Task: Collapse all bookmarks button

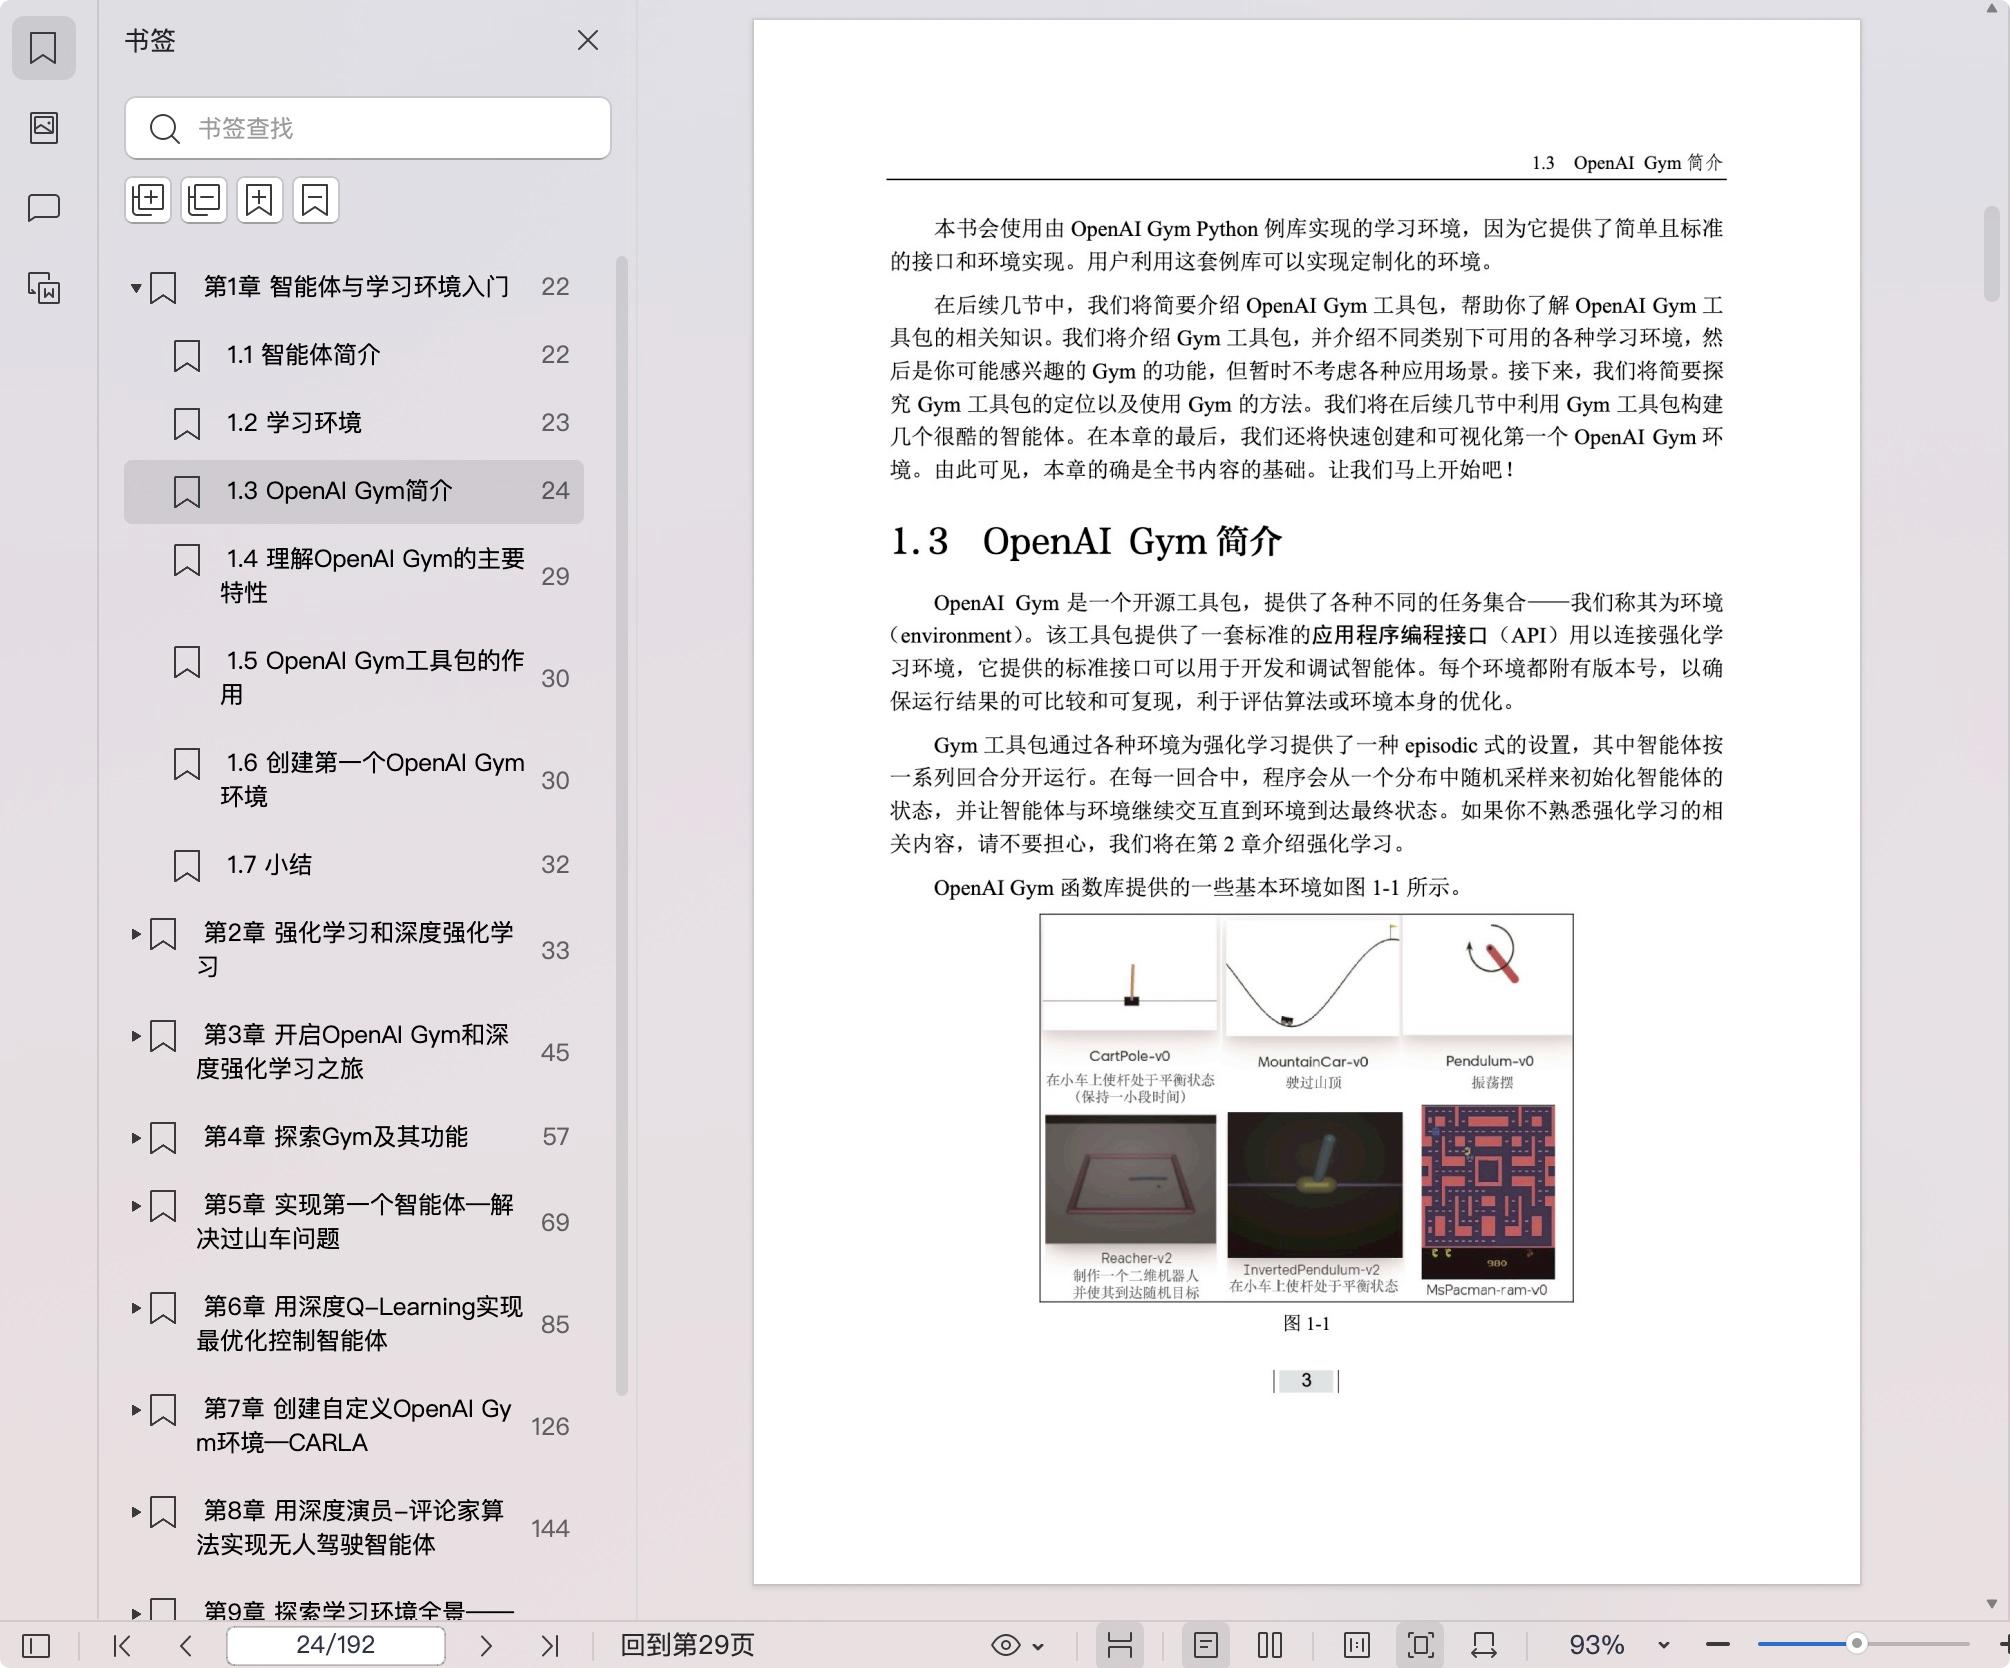Action: tap(204, 200)
